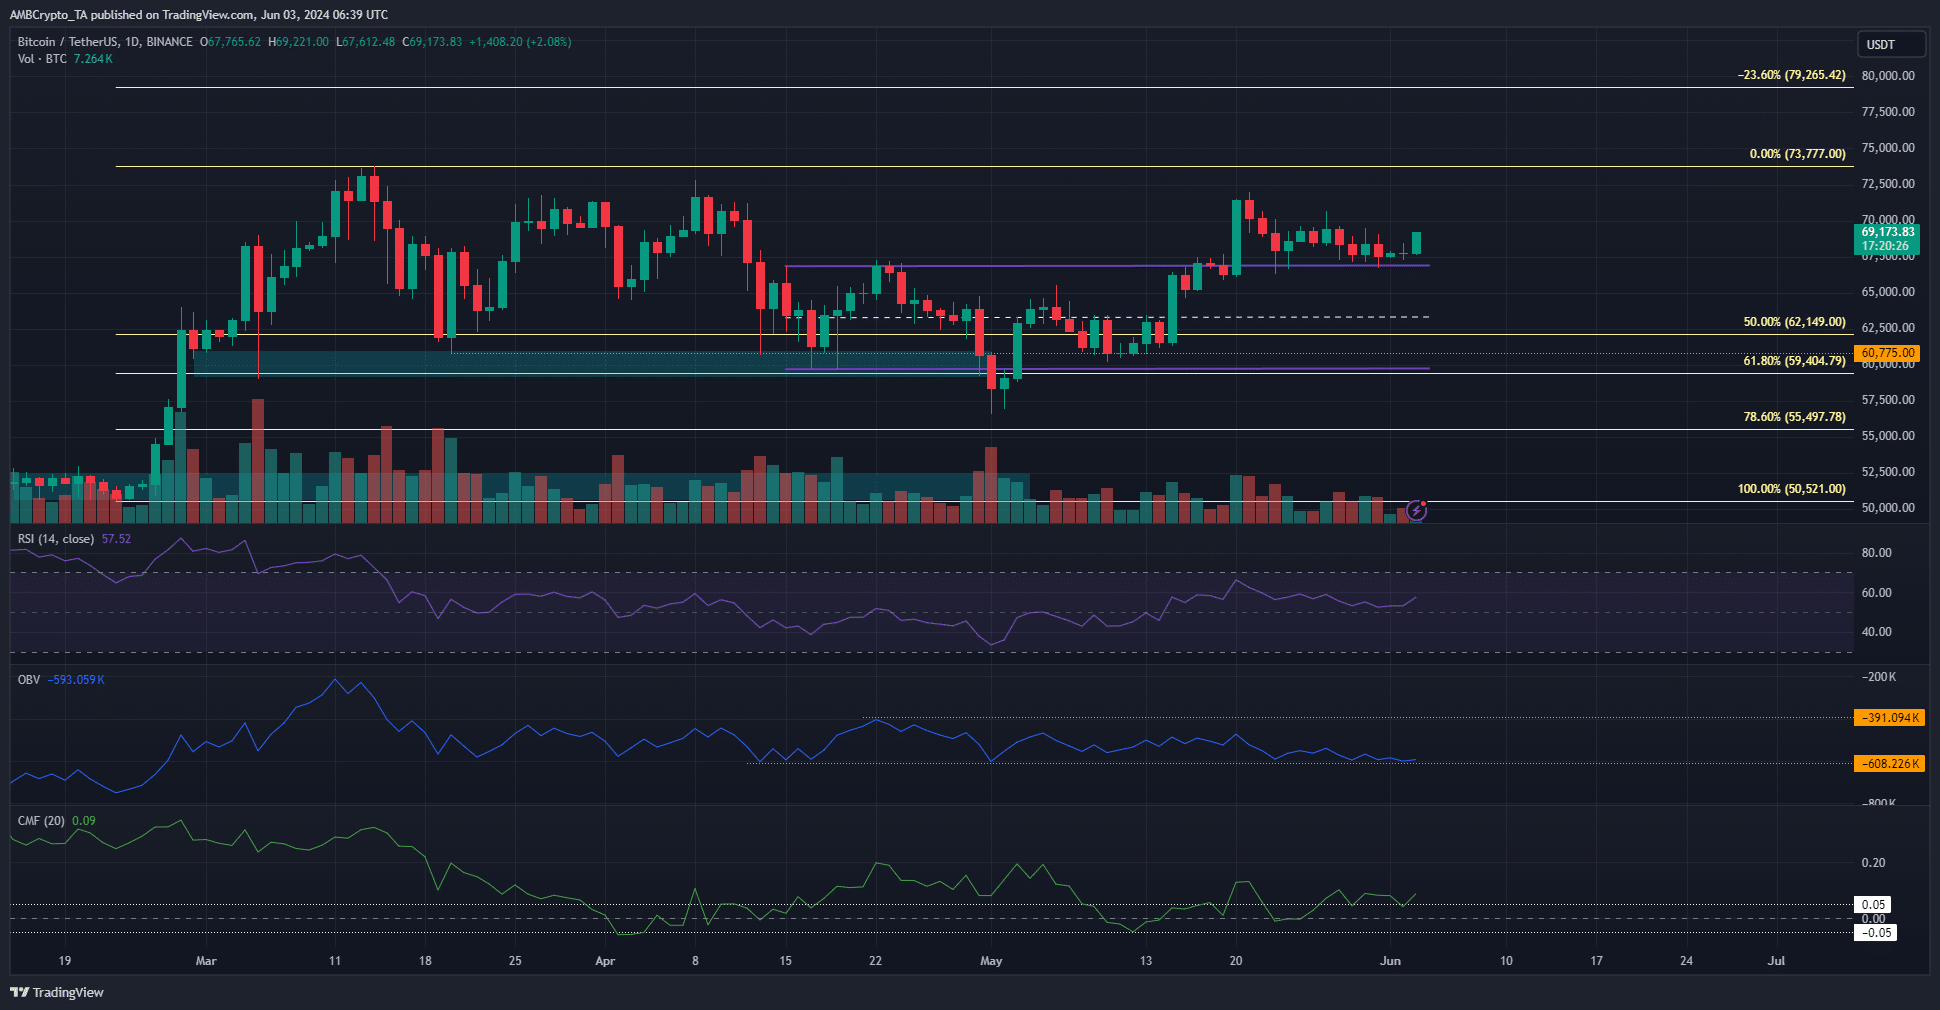Click the 0.20 level on the CMF axis
The image size is (1940, 1010).
(1873, 863)
